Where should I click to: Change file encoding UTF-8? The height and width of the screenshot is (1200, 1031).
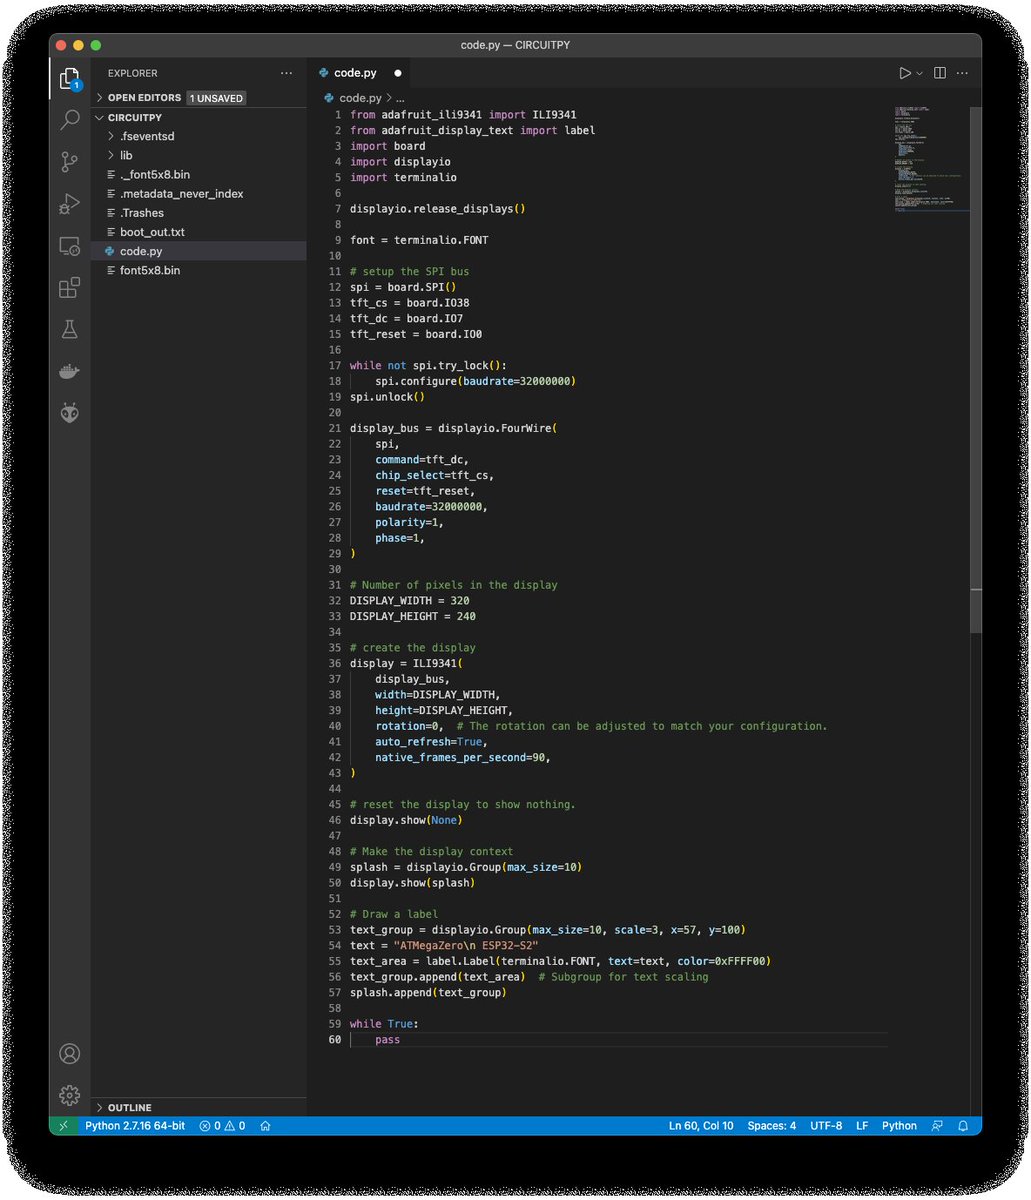(826, 1125)
